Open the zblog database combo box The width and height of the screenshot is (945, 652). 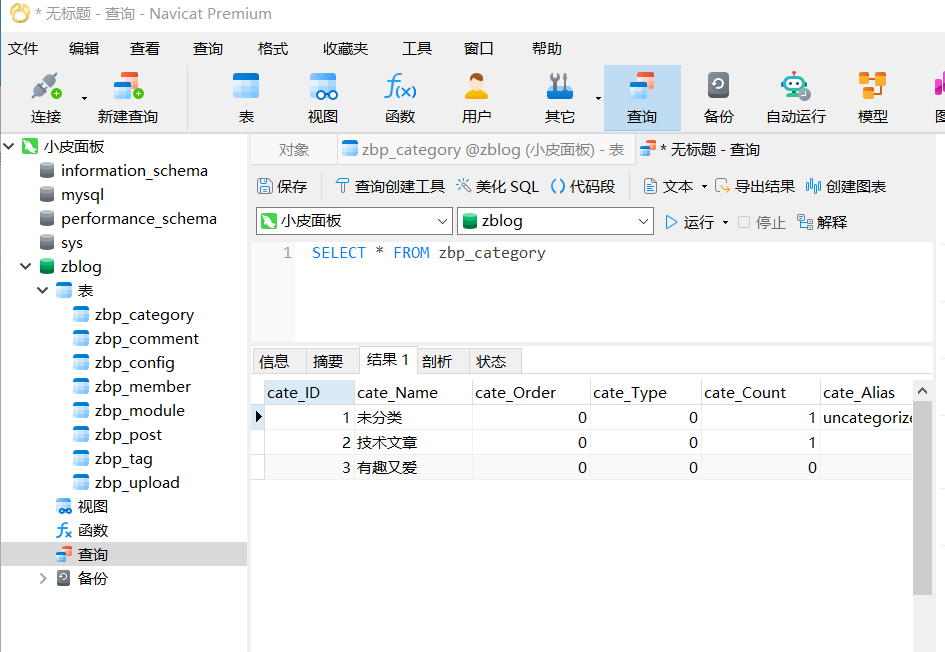pos(555,221)
